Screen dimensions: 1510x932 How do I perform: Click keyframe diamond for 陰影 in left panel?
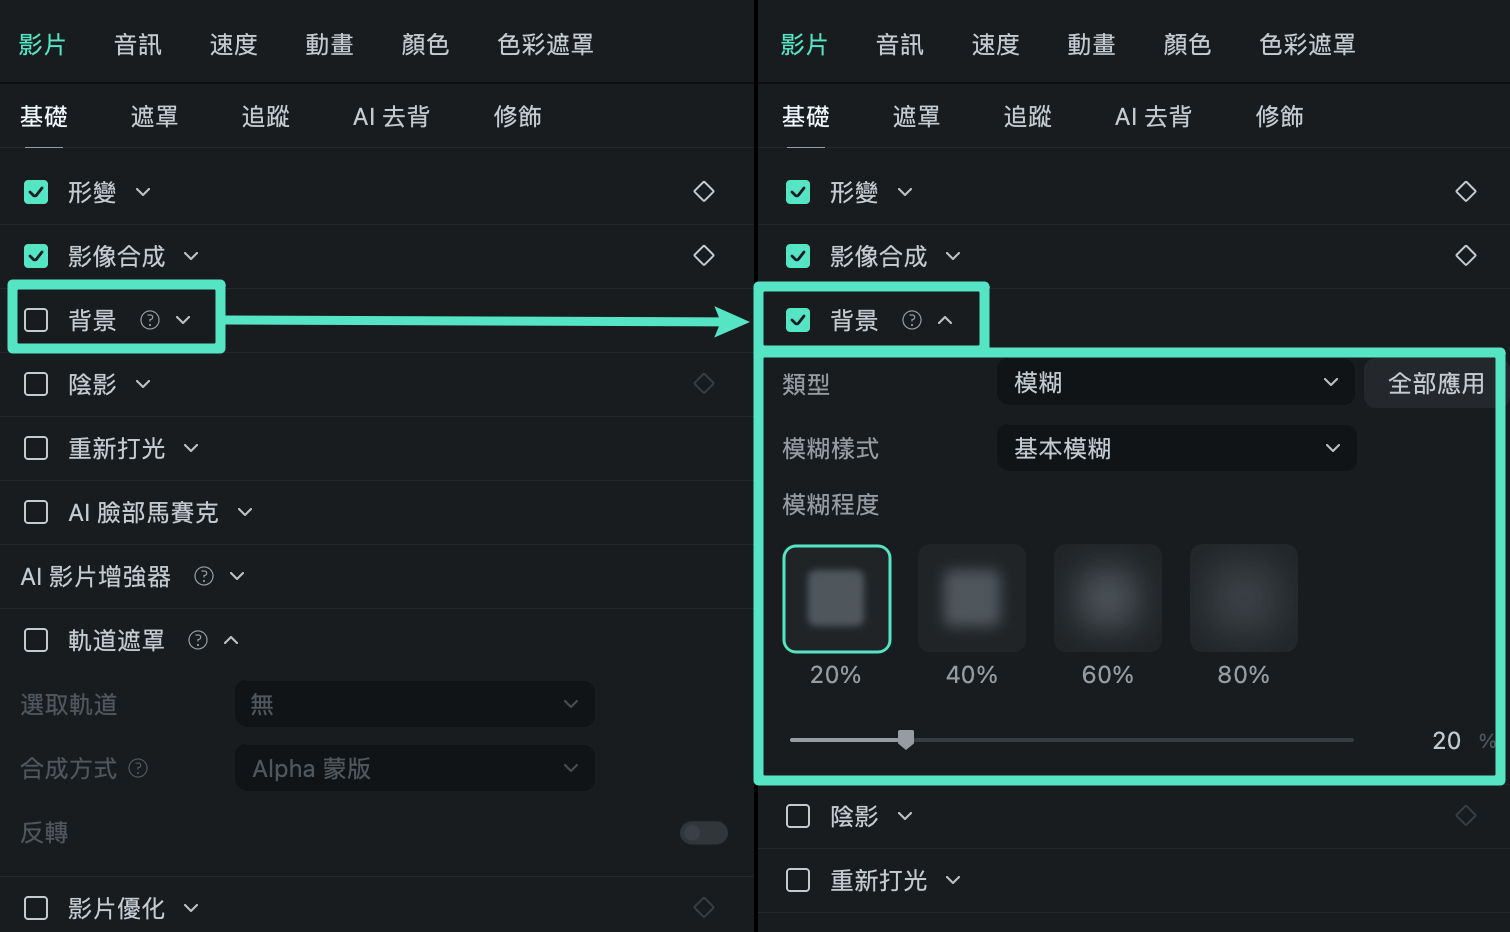pyautogui.click(x=704, y=383)
